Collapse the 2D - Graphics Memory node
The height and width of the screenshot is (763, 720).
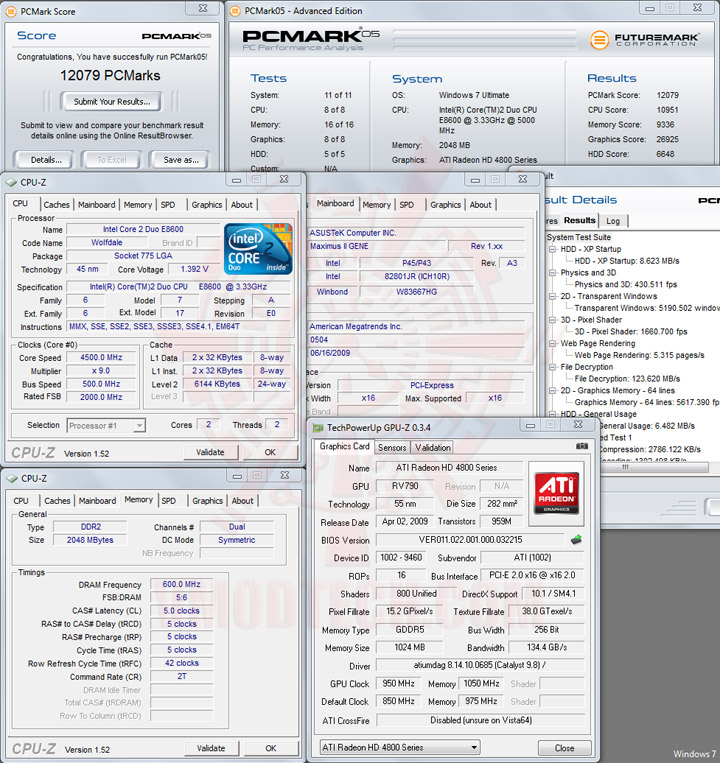(553, 391)
